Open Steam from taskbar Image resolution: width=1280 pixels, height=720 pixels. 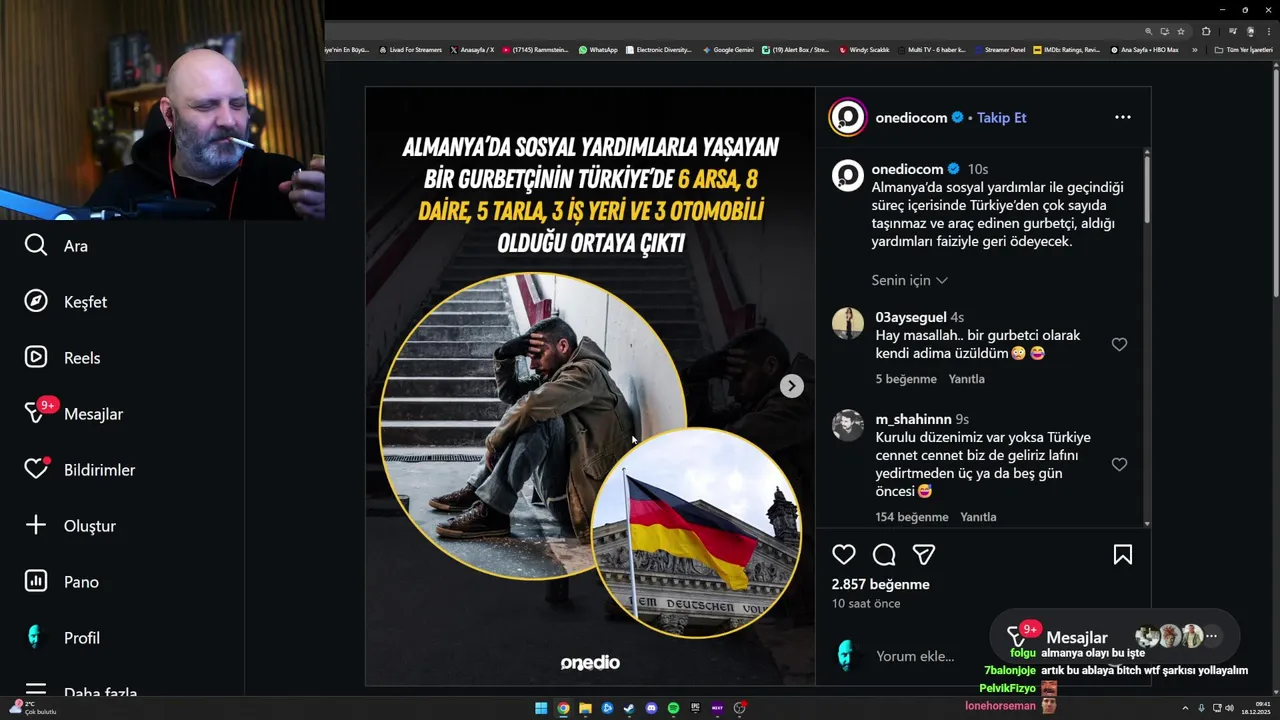(629, 708)
